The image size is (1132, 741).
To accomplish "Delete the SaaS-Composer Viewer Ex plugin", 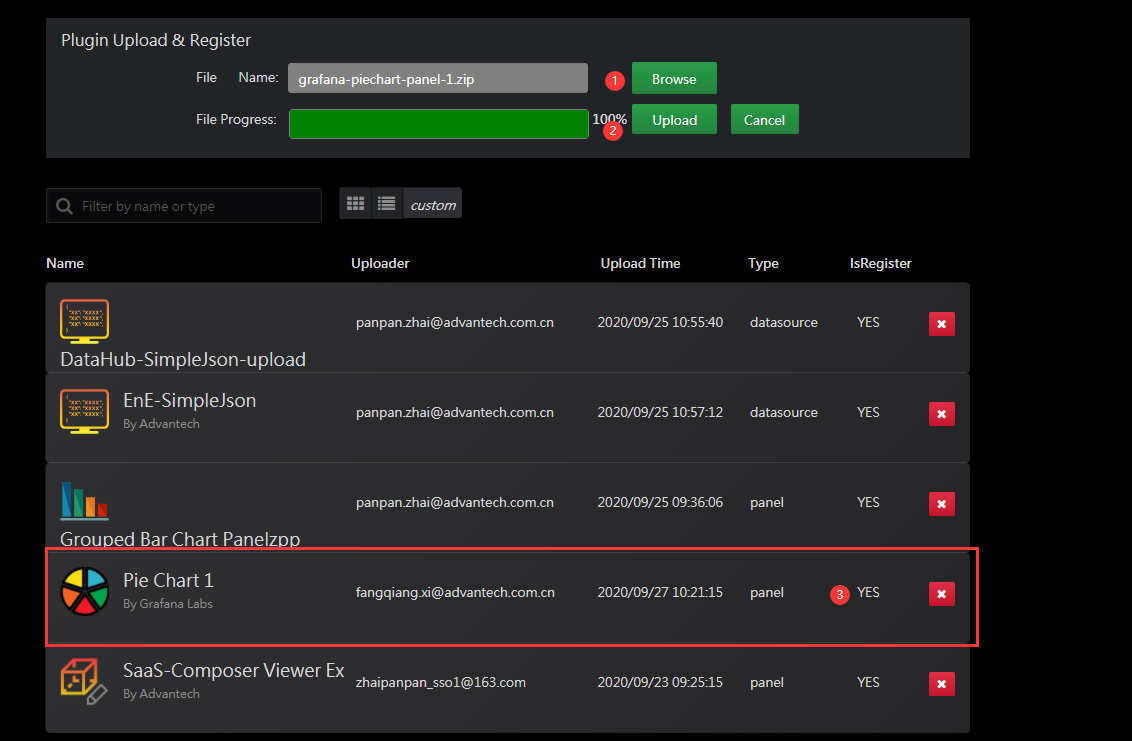I will click(941, 683).
